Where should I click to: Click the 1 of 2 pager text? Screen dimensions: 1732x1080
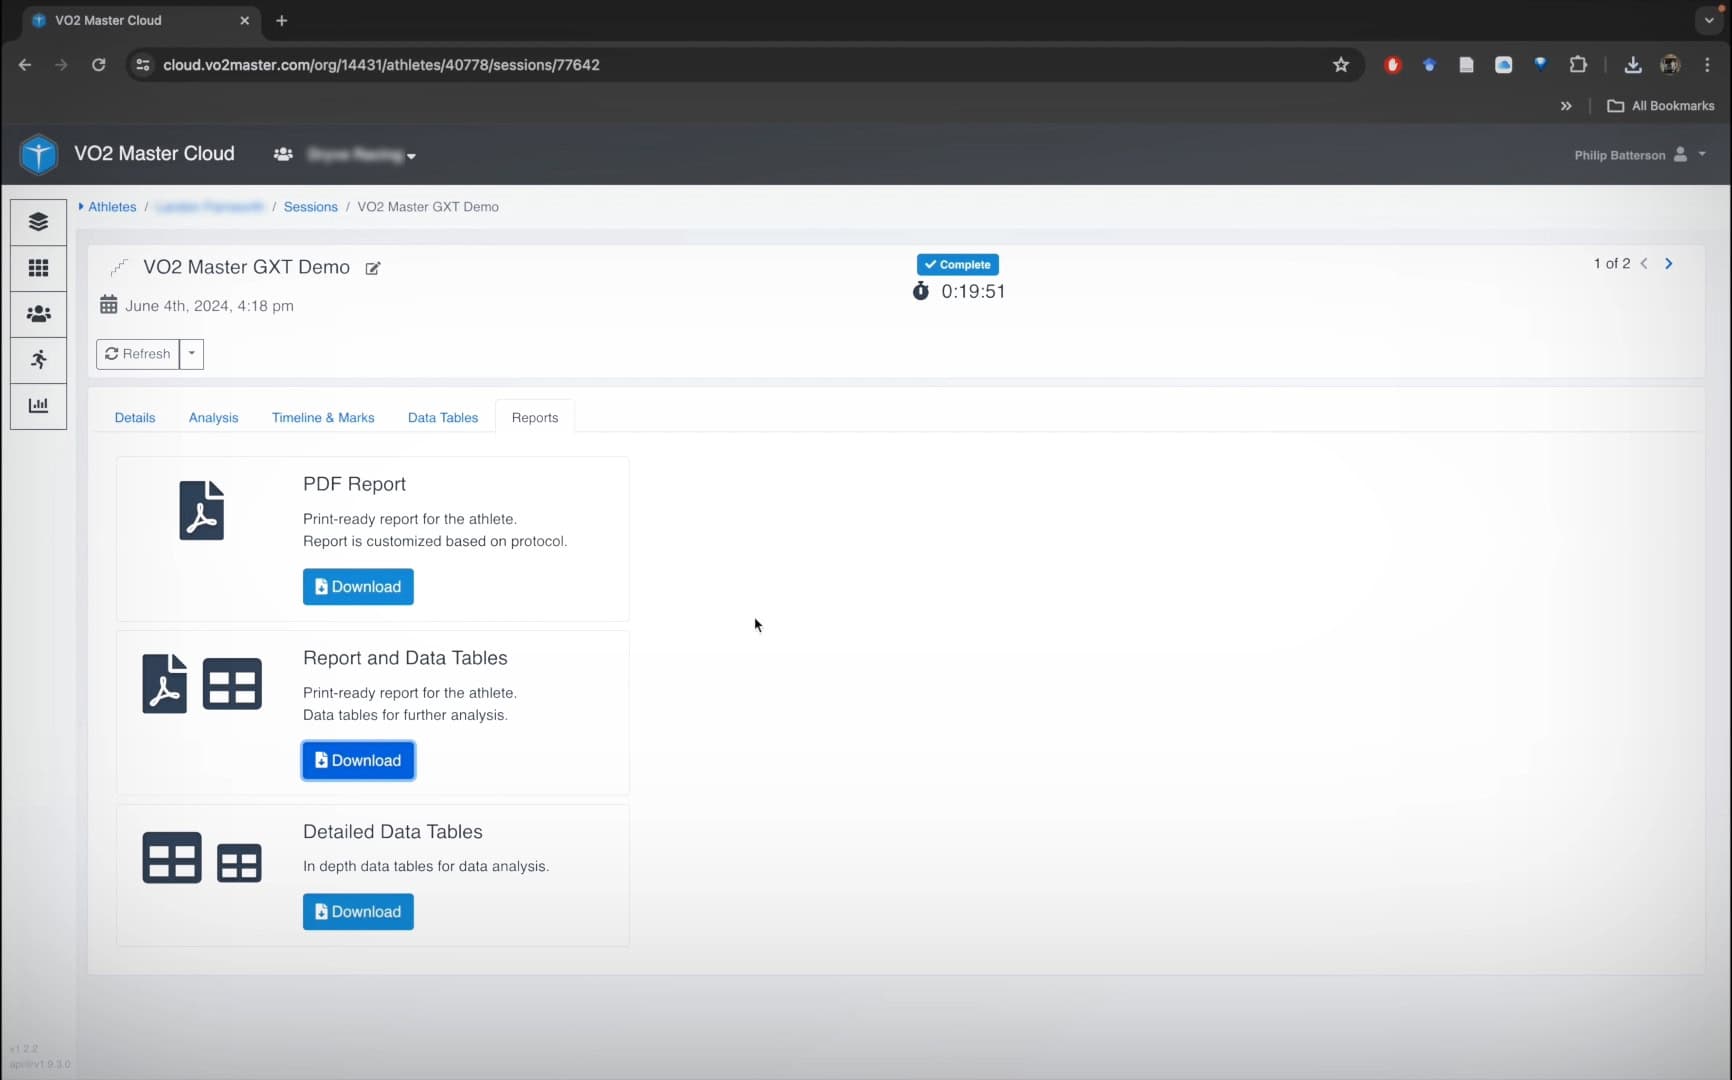coord(1612,264)
